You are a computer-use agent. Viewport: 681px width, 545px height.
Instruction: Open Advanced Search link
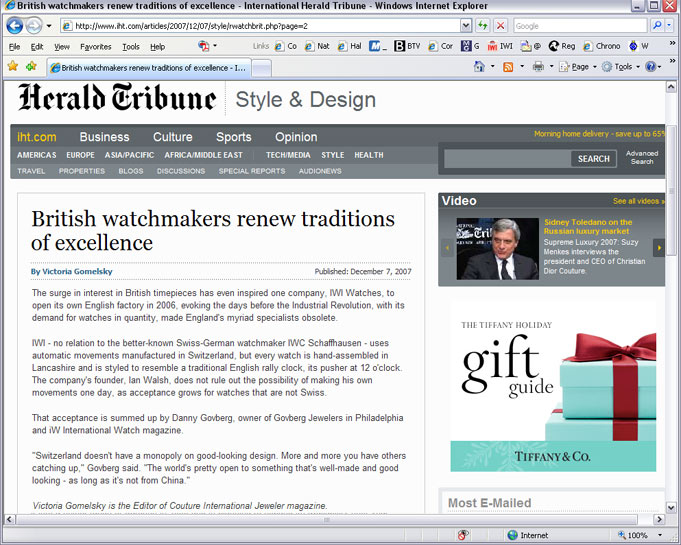pyautogui.click(x=642, y=158)
